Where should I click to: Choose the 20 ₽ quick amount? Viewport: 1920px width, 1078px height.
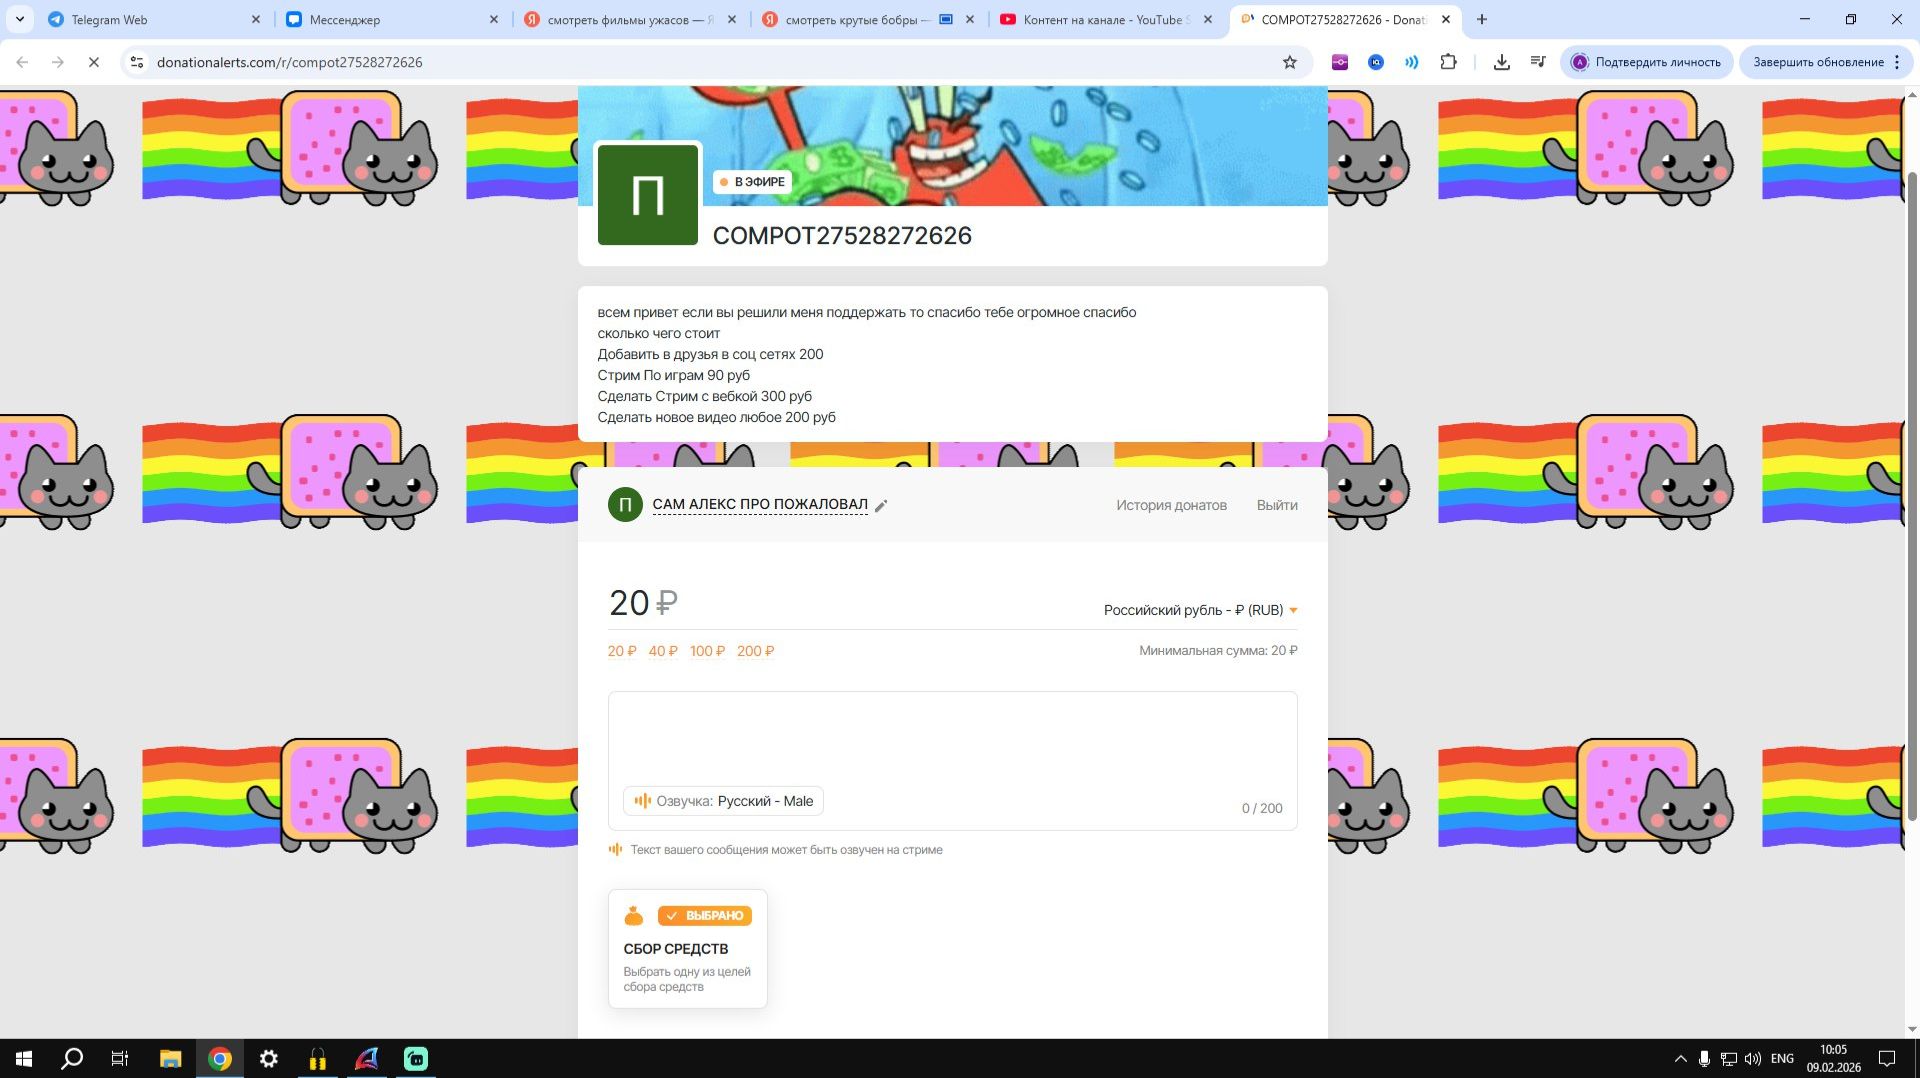pos(622,651)
